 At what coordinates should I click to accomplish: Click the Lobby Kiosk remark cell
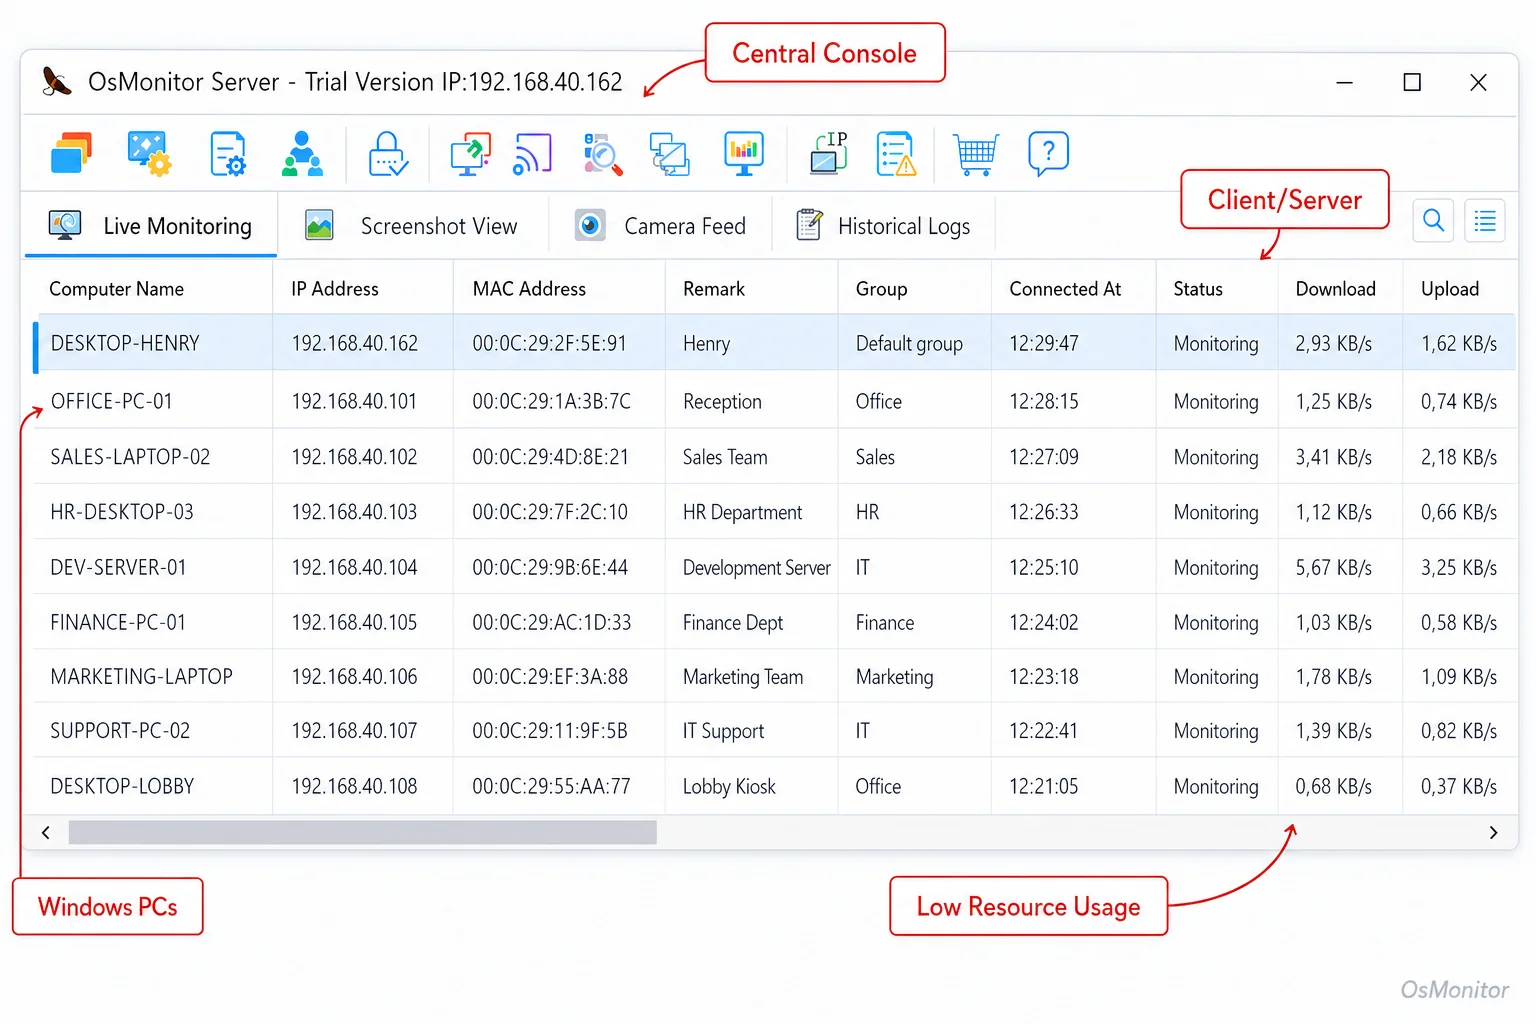[729, 786]
